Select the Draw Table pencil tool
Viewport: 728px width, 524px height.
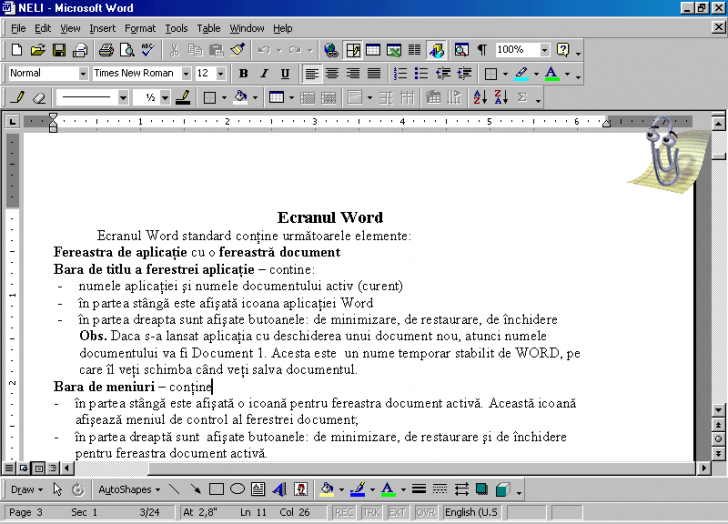[19, 97]
